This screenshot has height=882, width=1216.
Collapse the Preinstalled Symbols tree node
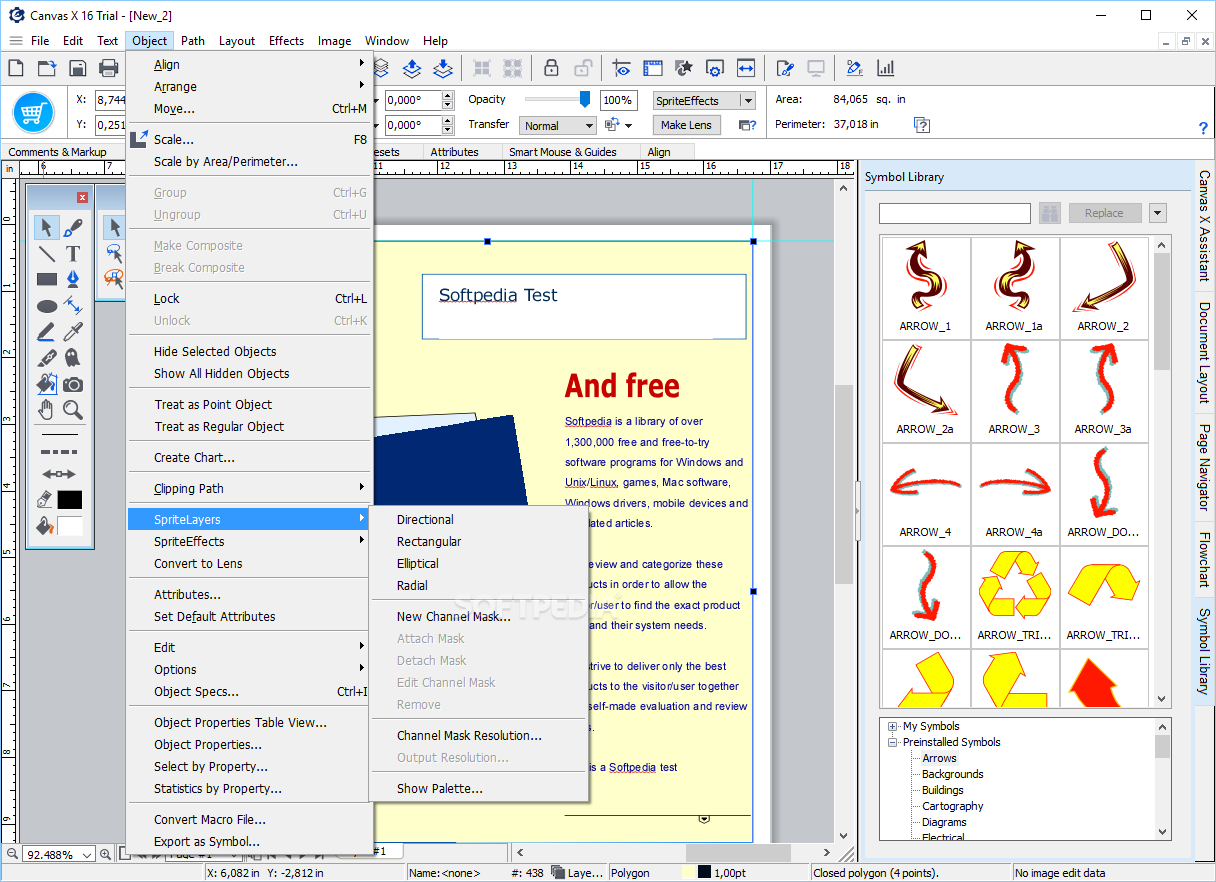(x=892, y=742)
